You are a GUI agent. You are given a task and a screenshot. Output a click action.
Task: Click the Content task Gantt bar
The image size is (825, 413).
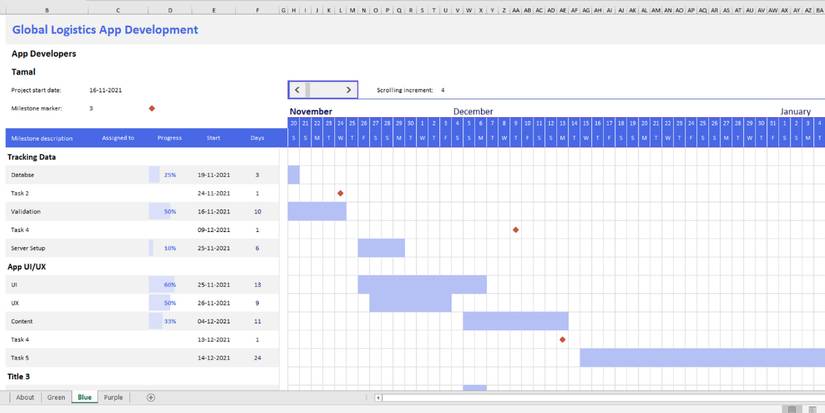[x=516, y=321]
